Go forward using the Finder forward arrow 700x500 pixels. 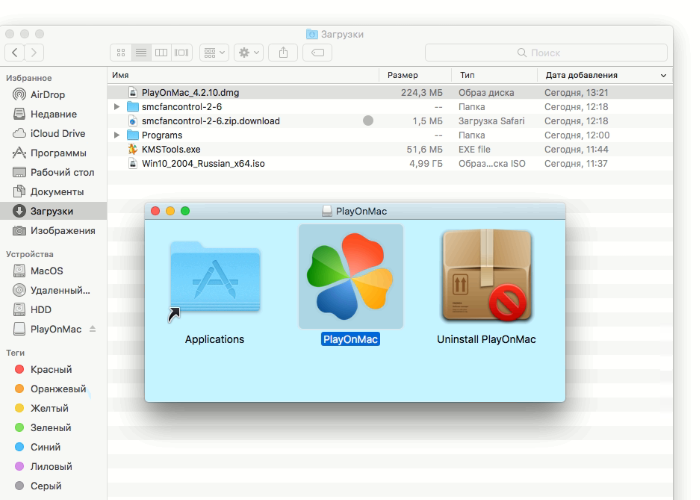point(34,53)
